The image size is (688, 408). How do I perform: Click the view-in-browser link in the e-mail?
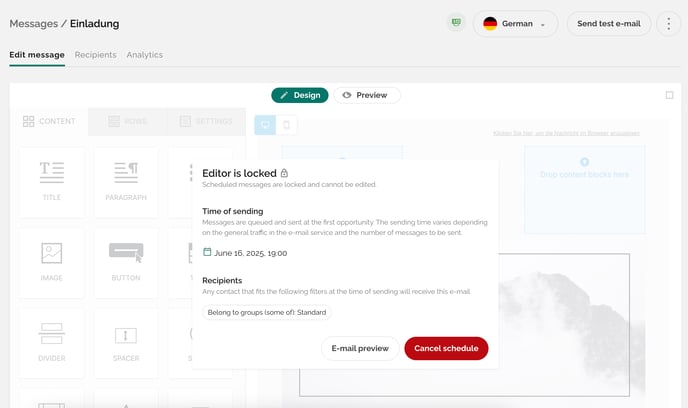point(566,133)
